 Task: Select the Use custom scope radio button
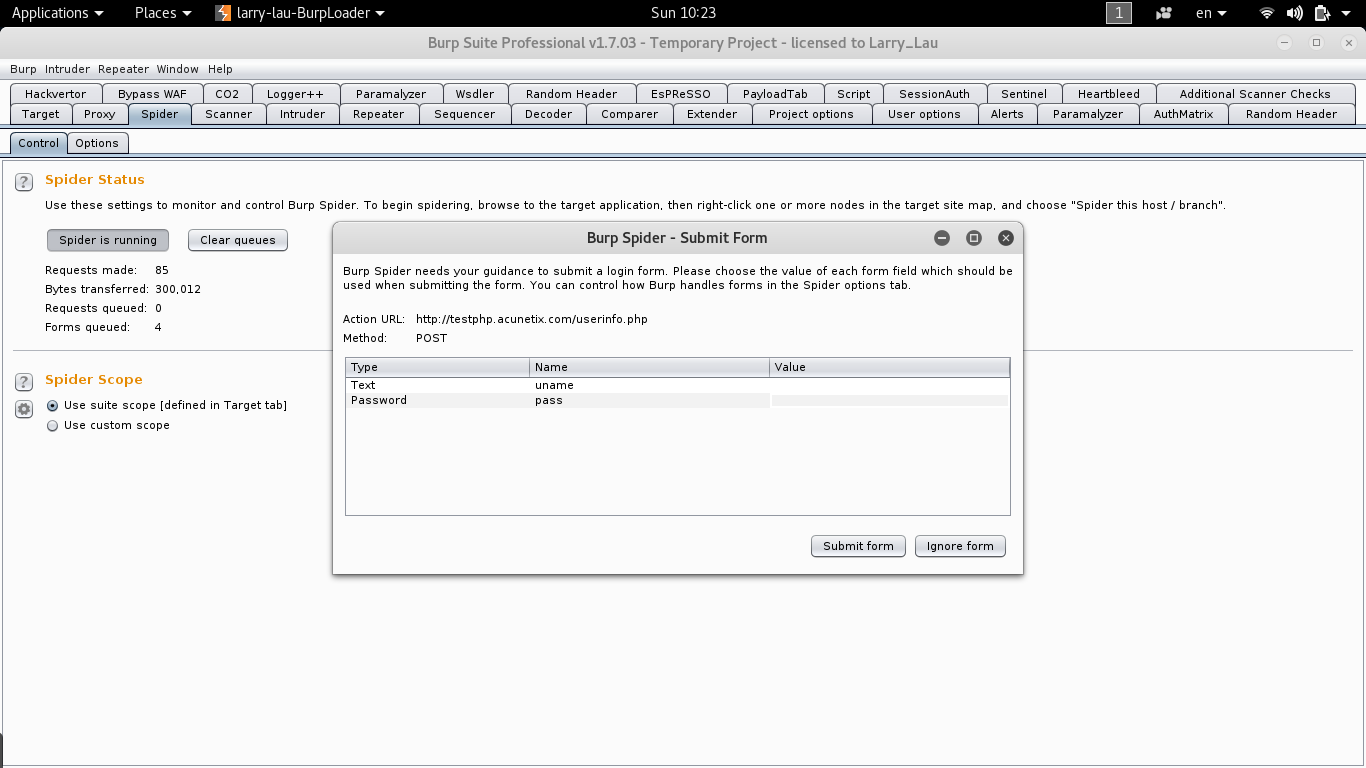pyautogui.click(x=53, y=425)
